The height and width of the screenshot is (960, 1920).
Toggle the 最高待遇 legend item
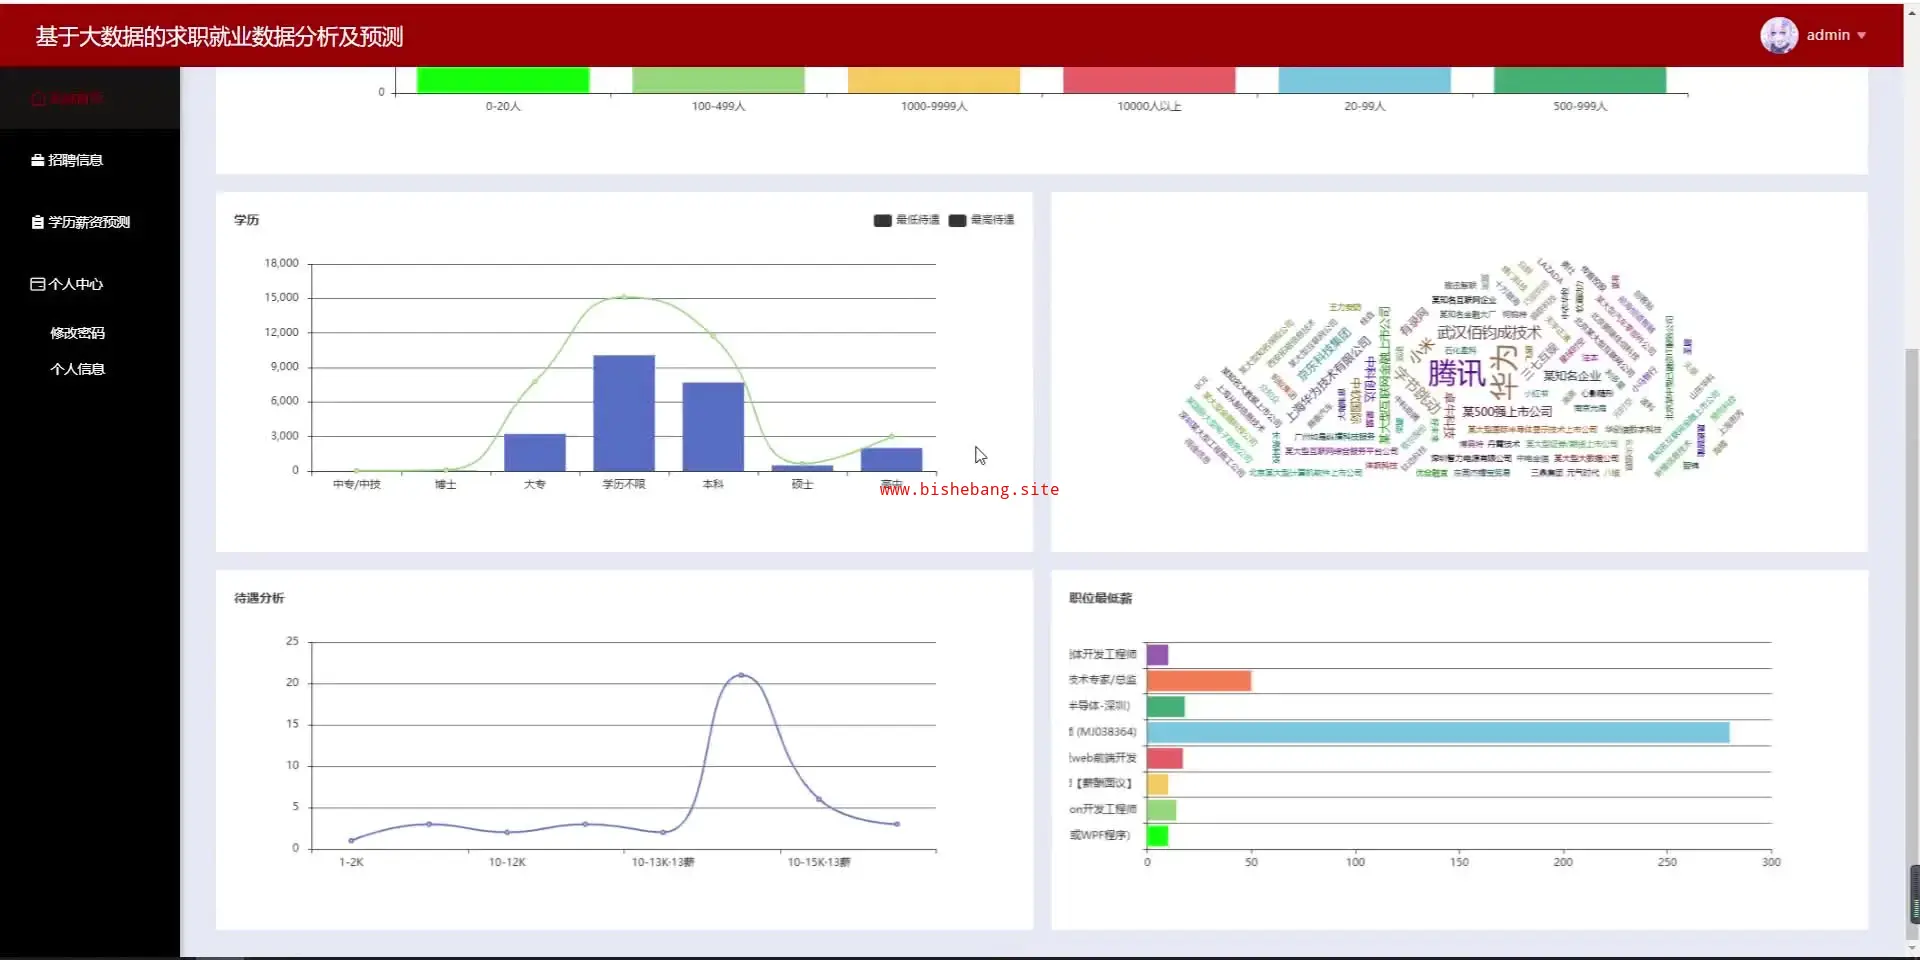pos(981,220)
